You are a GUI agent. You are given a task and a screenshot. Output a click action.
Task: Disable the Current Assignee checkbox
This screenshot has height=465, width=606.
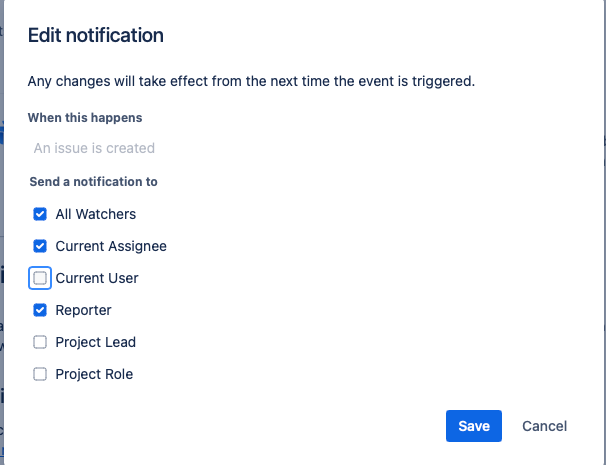click(x=40, y=246)
